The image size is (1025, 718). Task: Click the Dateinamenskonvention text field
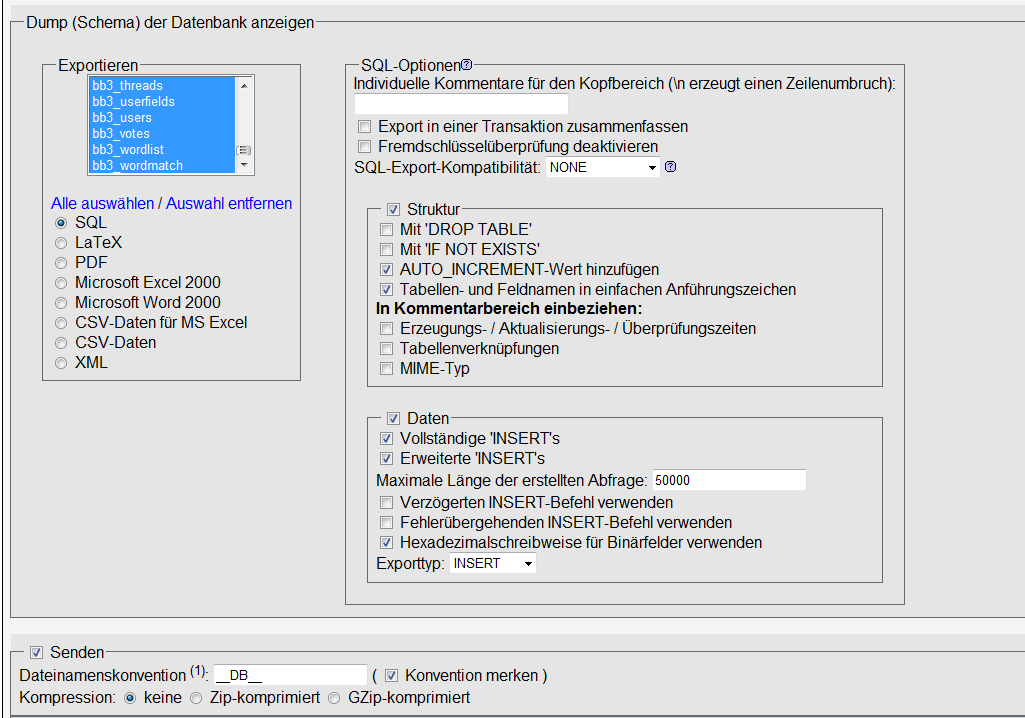[x=290, y=675]
